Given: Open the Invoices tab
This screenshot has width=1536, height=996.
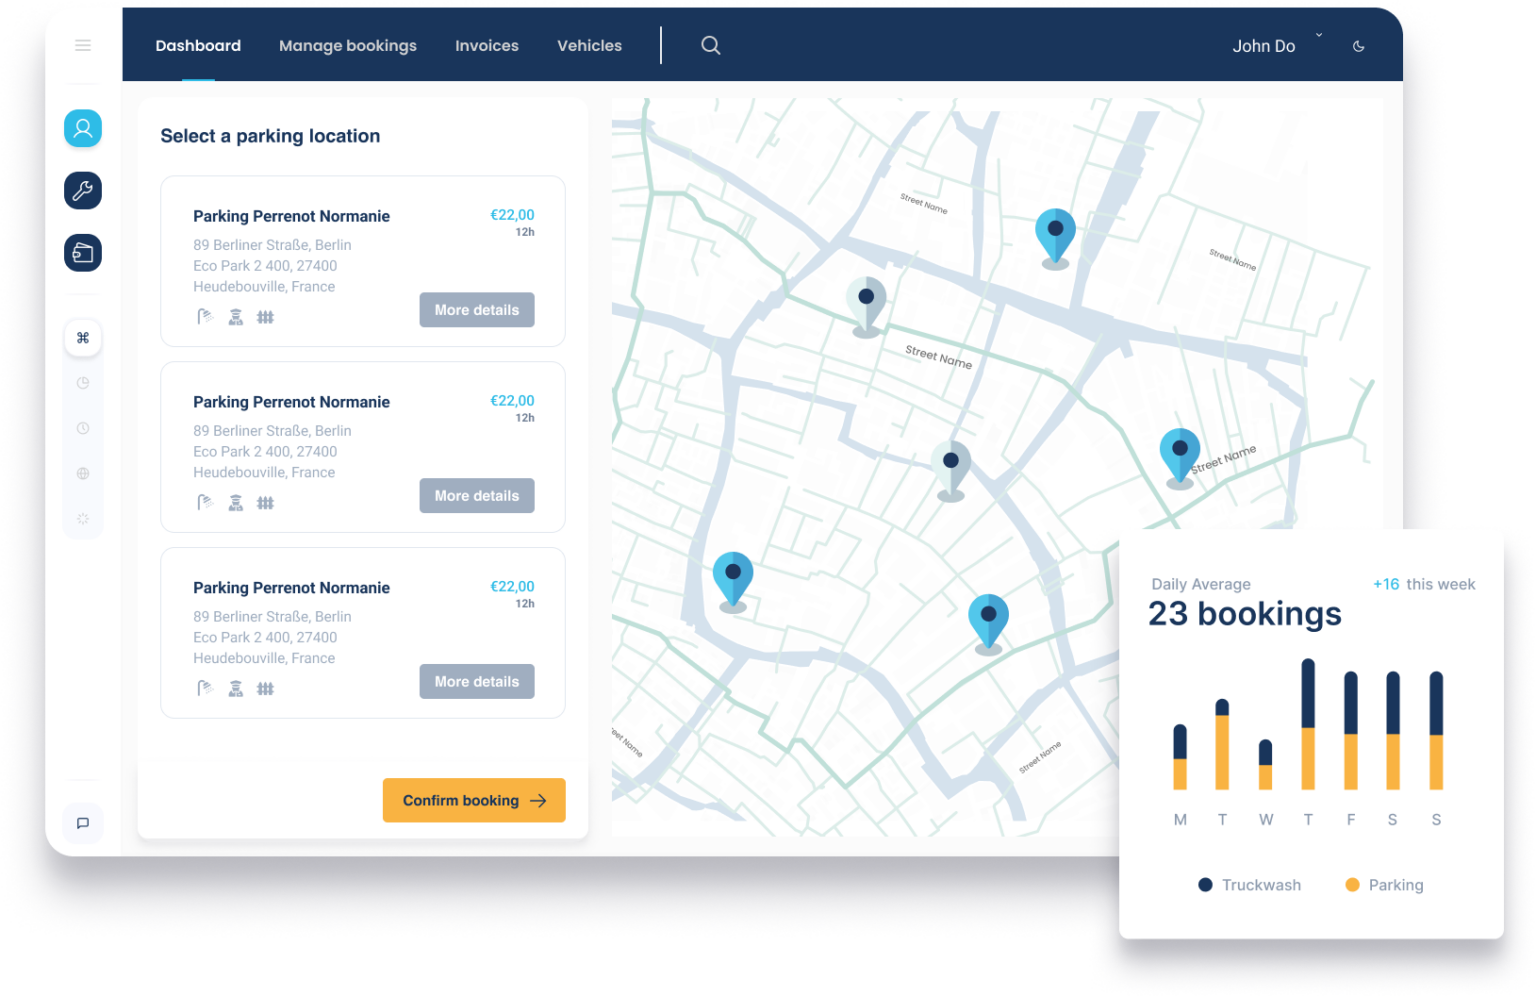Looking at the screenshot, I should coord(486,46).
